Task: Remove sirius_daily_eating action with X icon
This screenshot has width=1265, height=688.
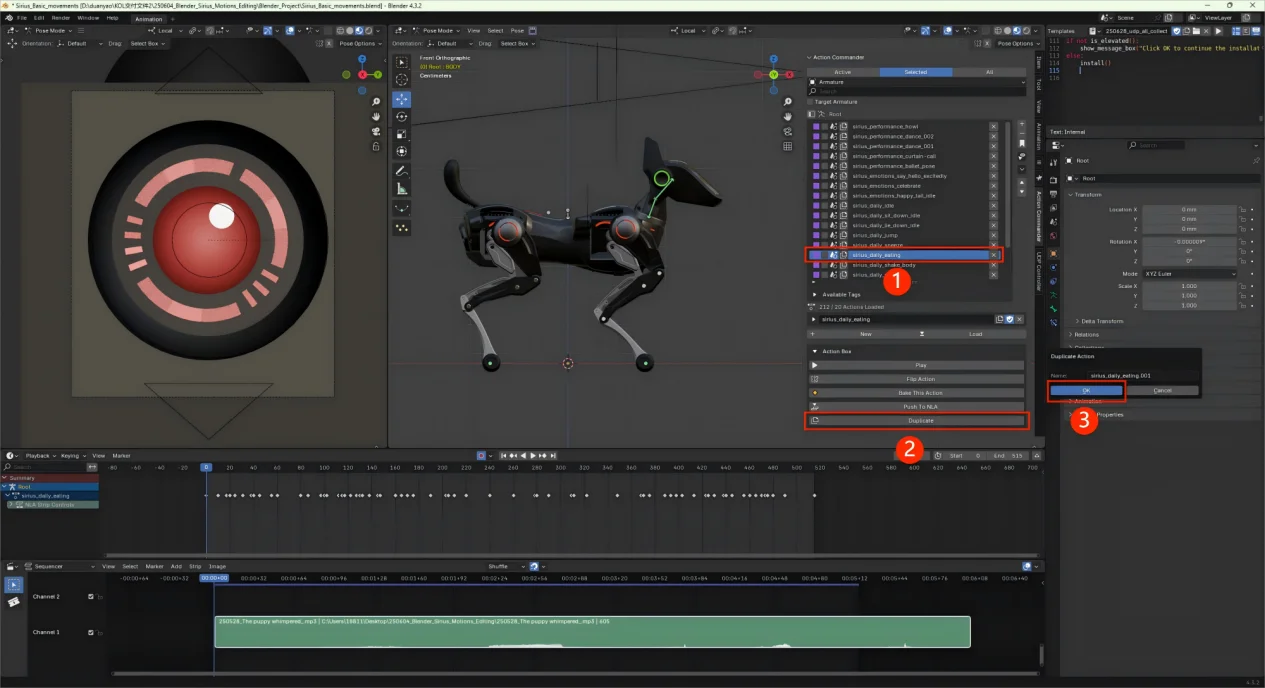Action: (993, 255)
